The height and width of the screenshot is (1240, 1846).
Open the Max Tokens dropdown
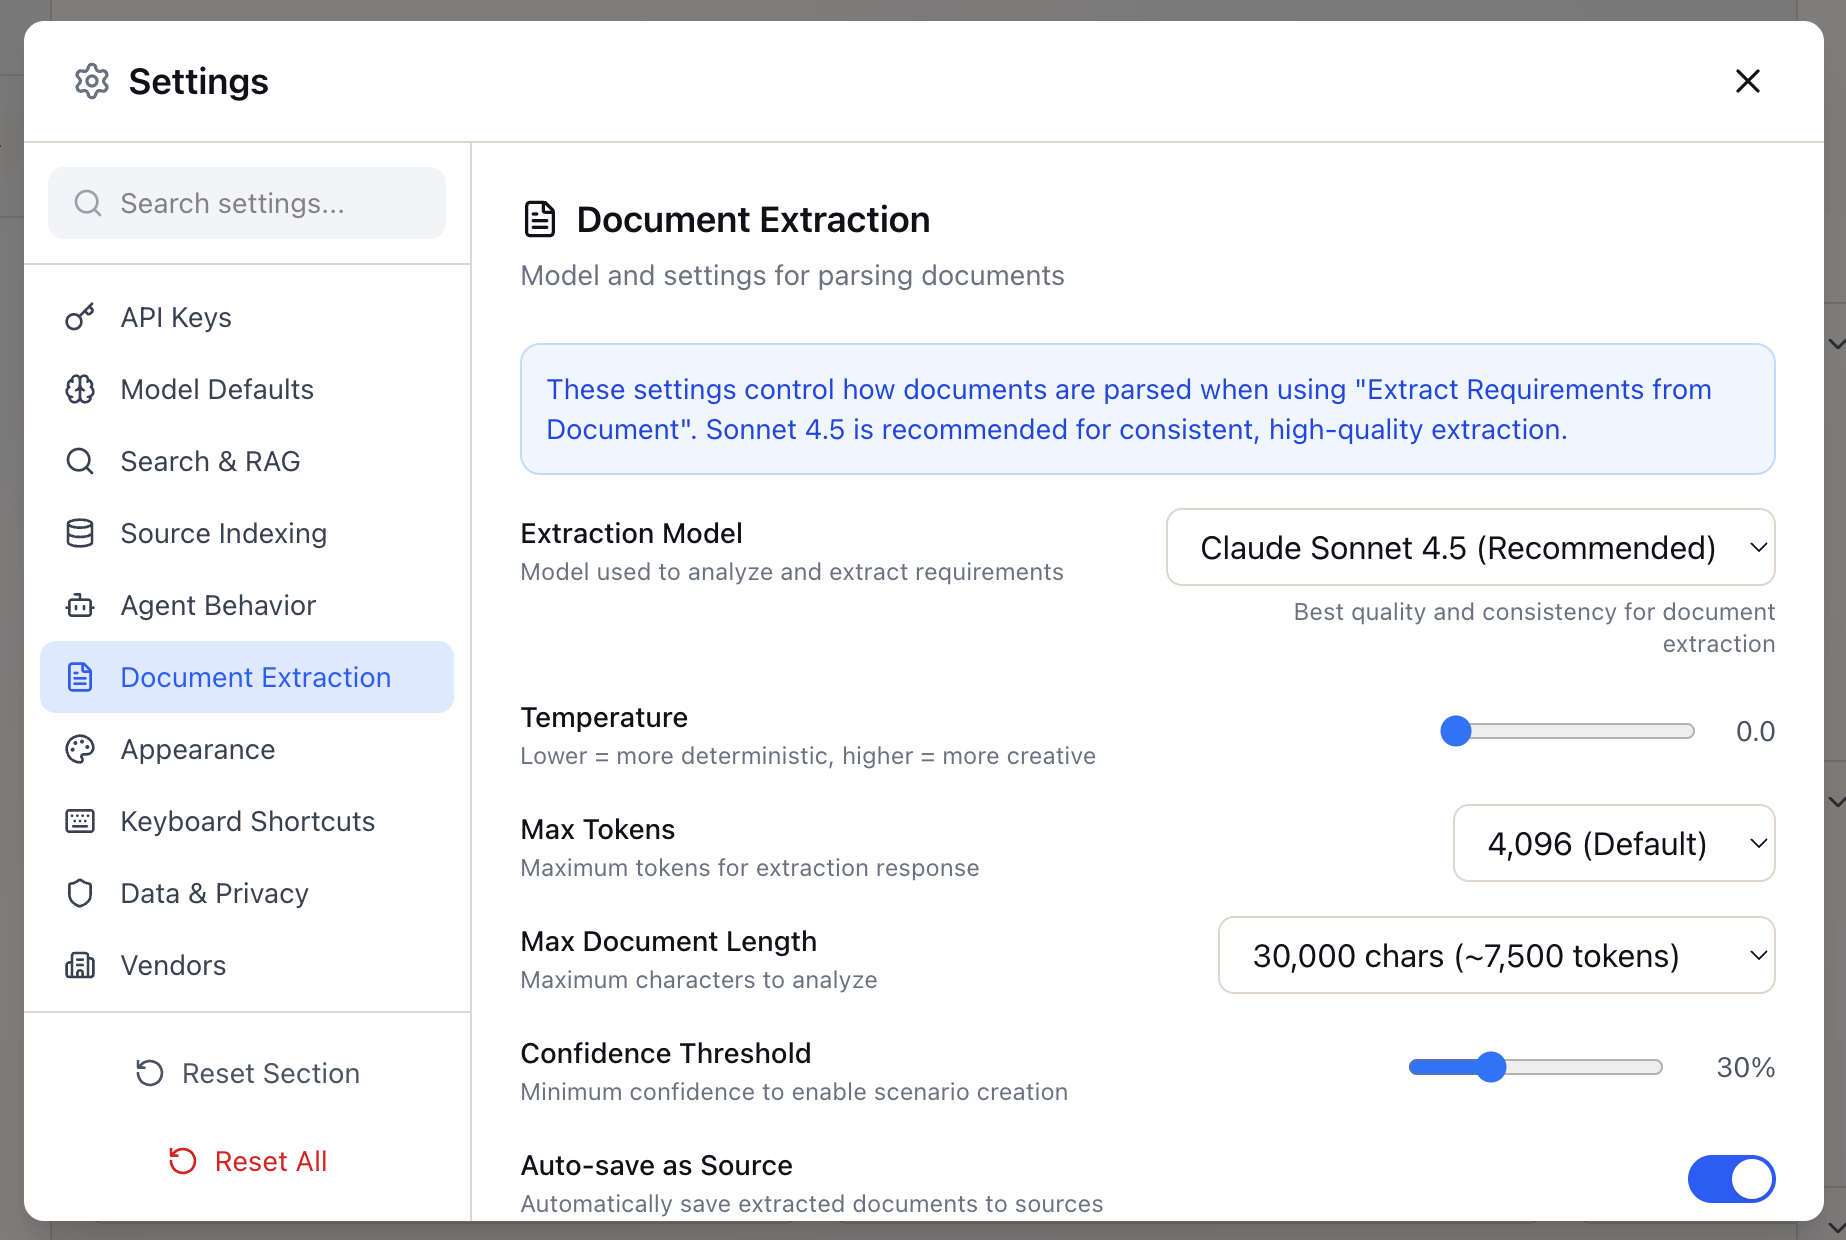(x=1613, y=843)
